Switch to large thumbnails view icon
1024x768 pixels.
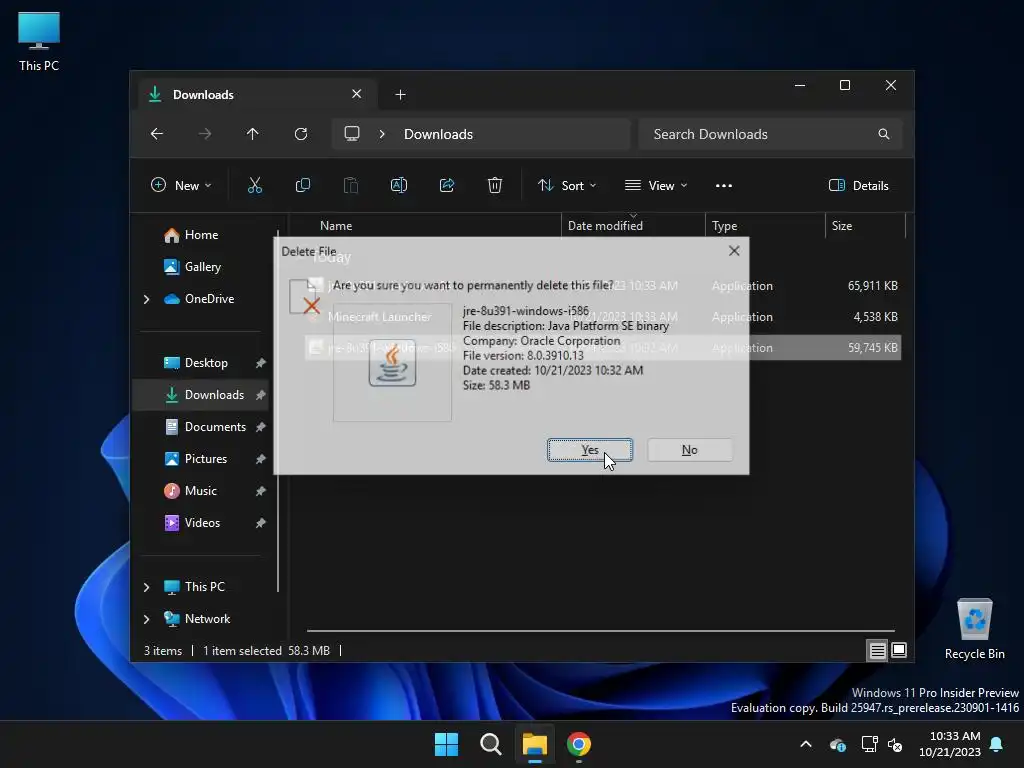pos(899,650)
